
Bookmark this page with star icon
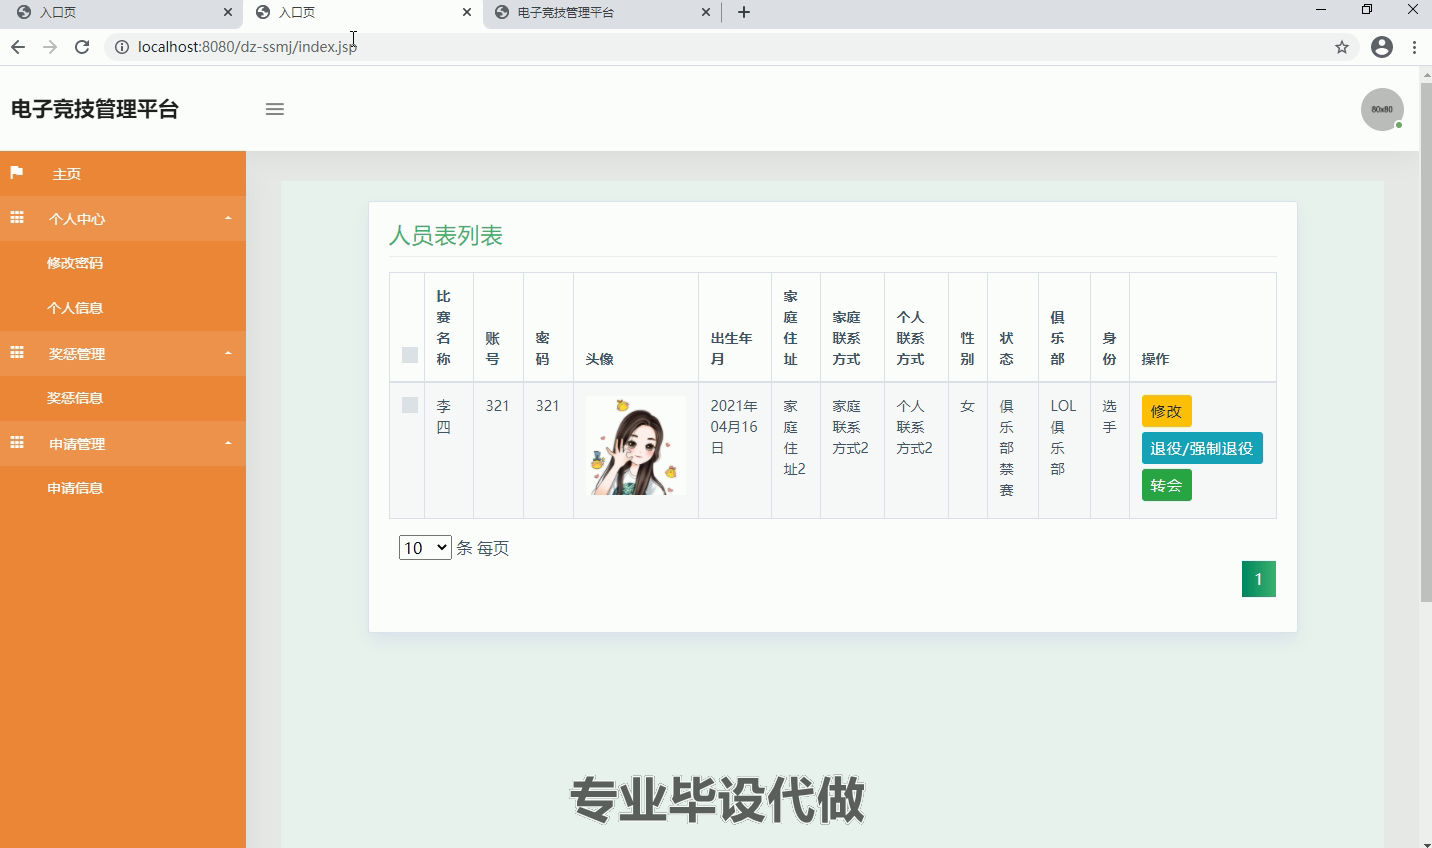pos(1342,47)
